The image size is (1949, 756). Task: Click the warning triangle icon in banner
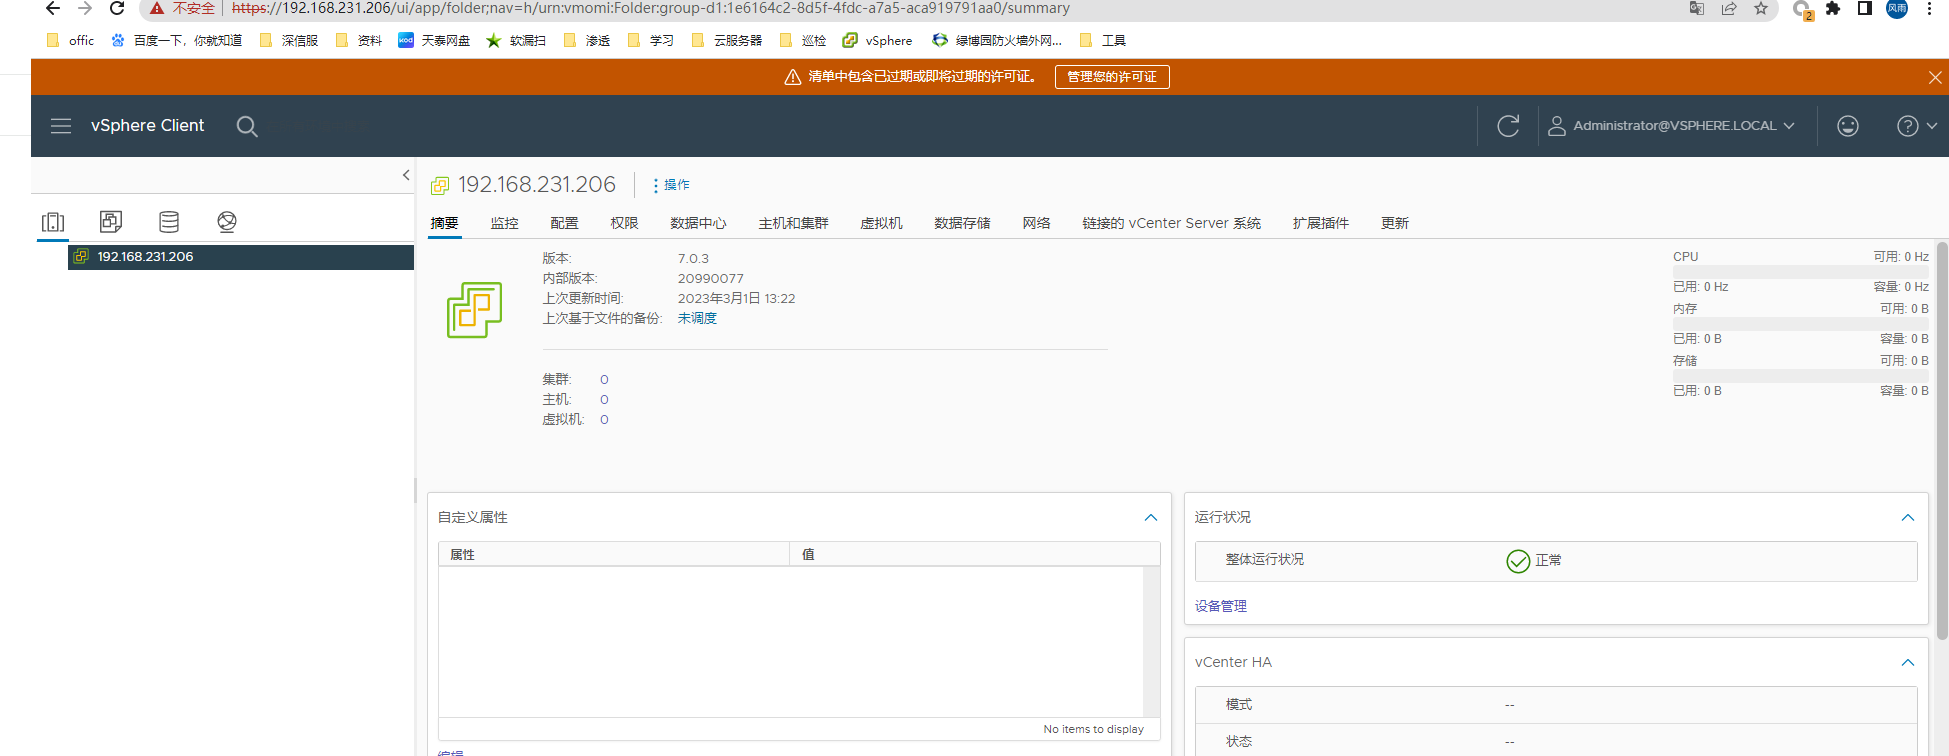click(x=793, y=77)
